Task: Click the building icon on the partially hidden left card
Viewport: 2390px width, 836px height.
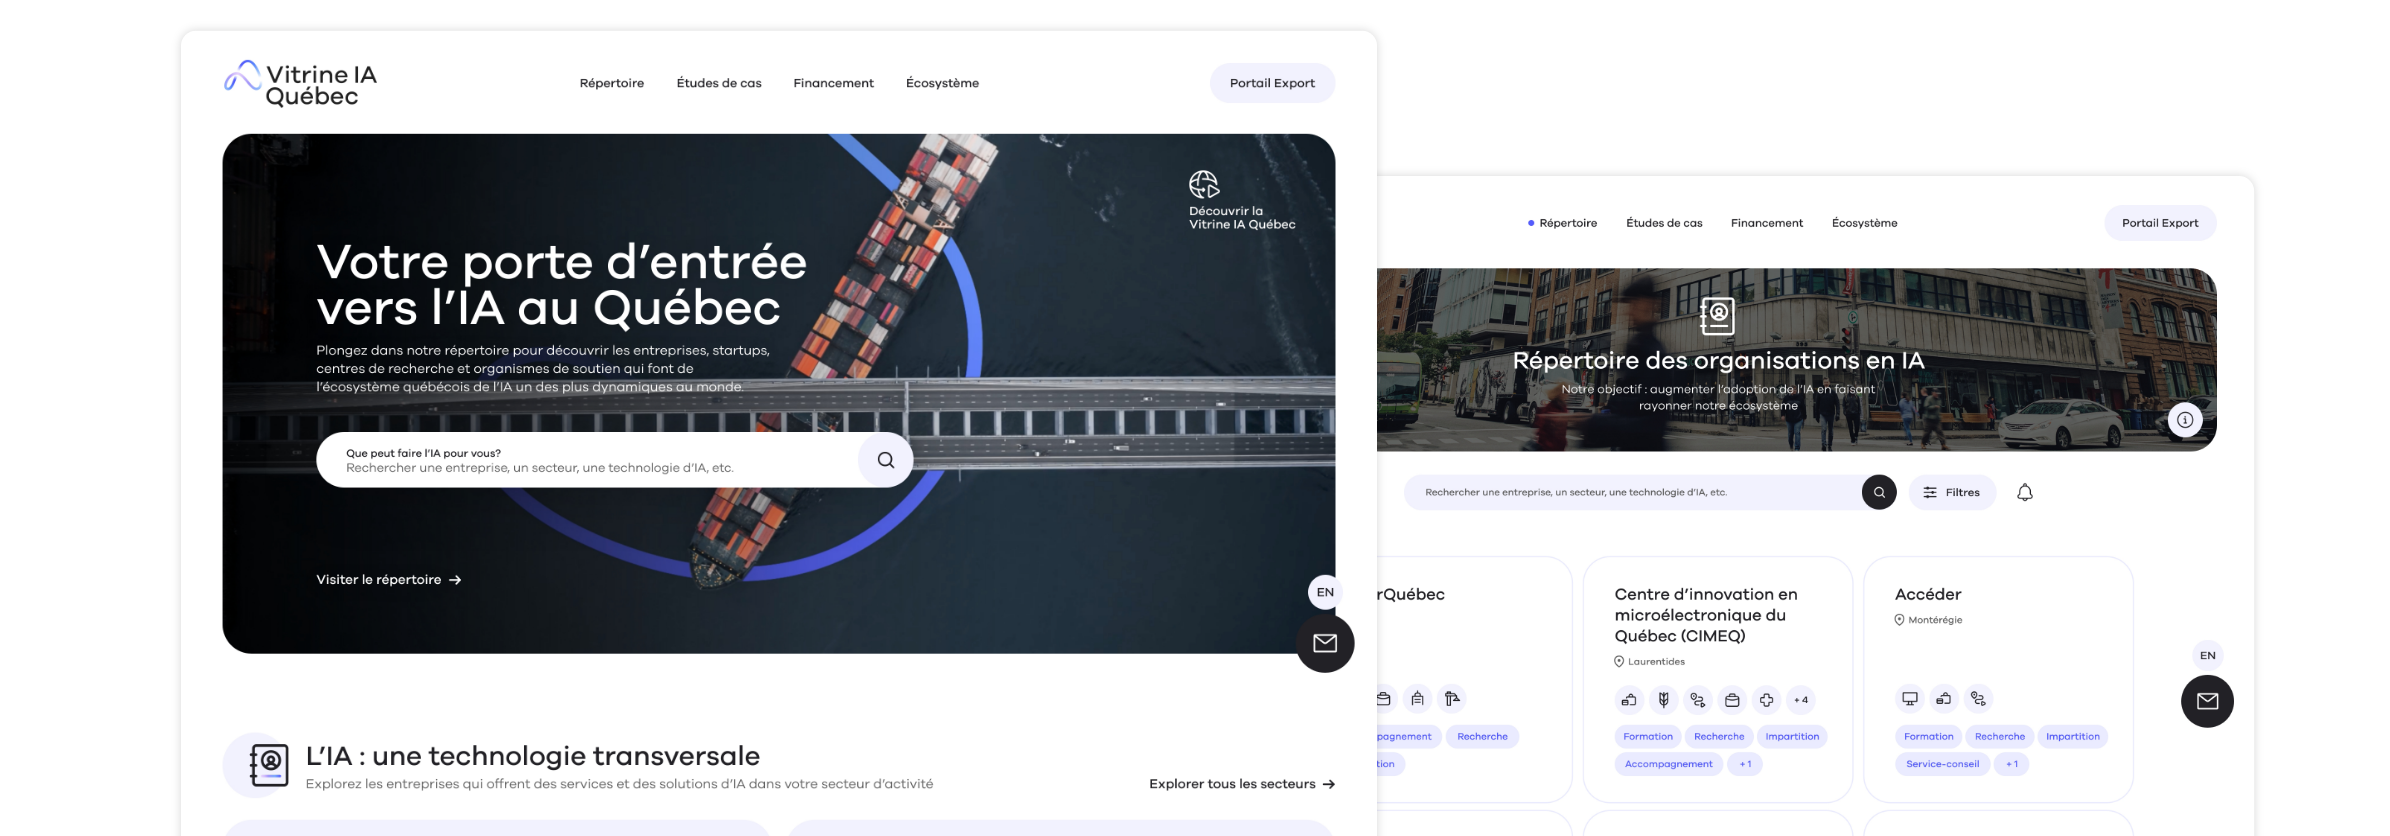Action: click(1417, 699)
